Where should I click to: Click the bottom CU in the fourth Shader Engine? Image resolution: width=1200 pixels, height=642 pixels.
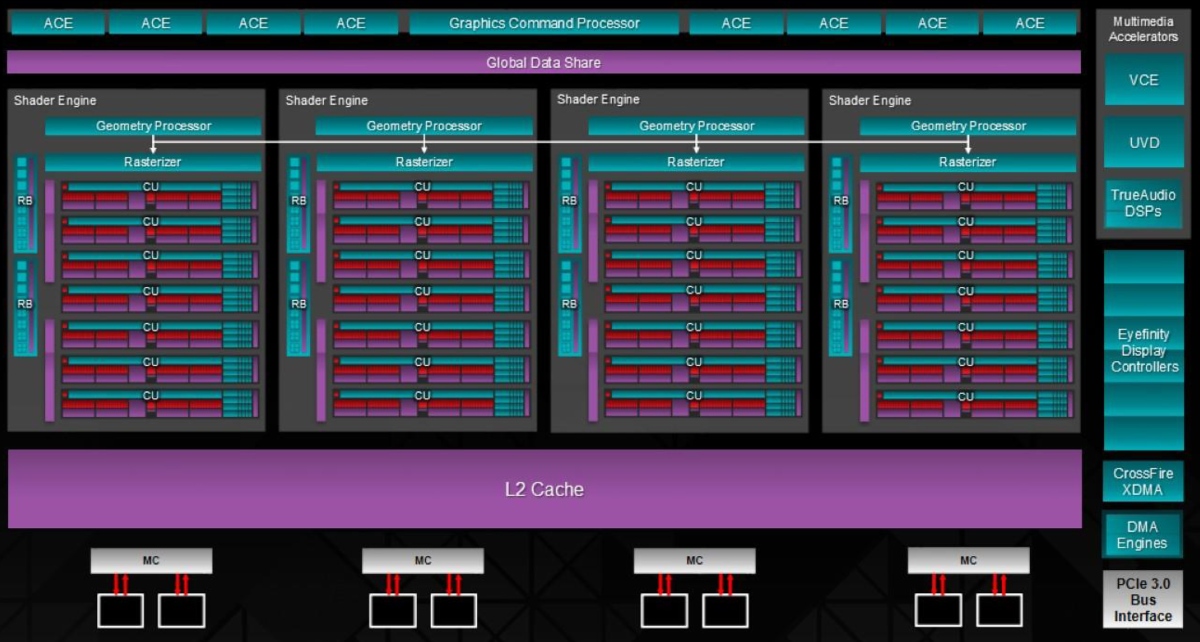pos(973,404)
